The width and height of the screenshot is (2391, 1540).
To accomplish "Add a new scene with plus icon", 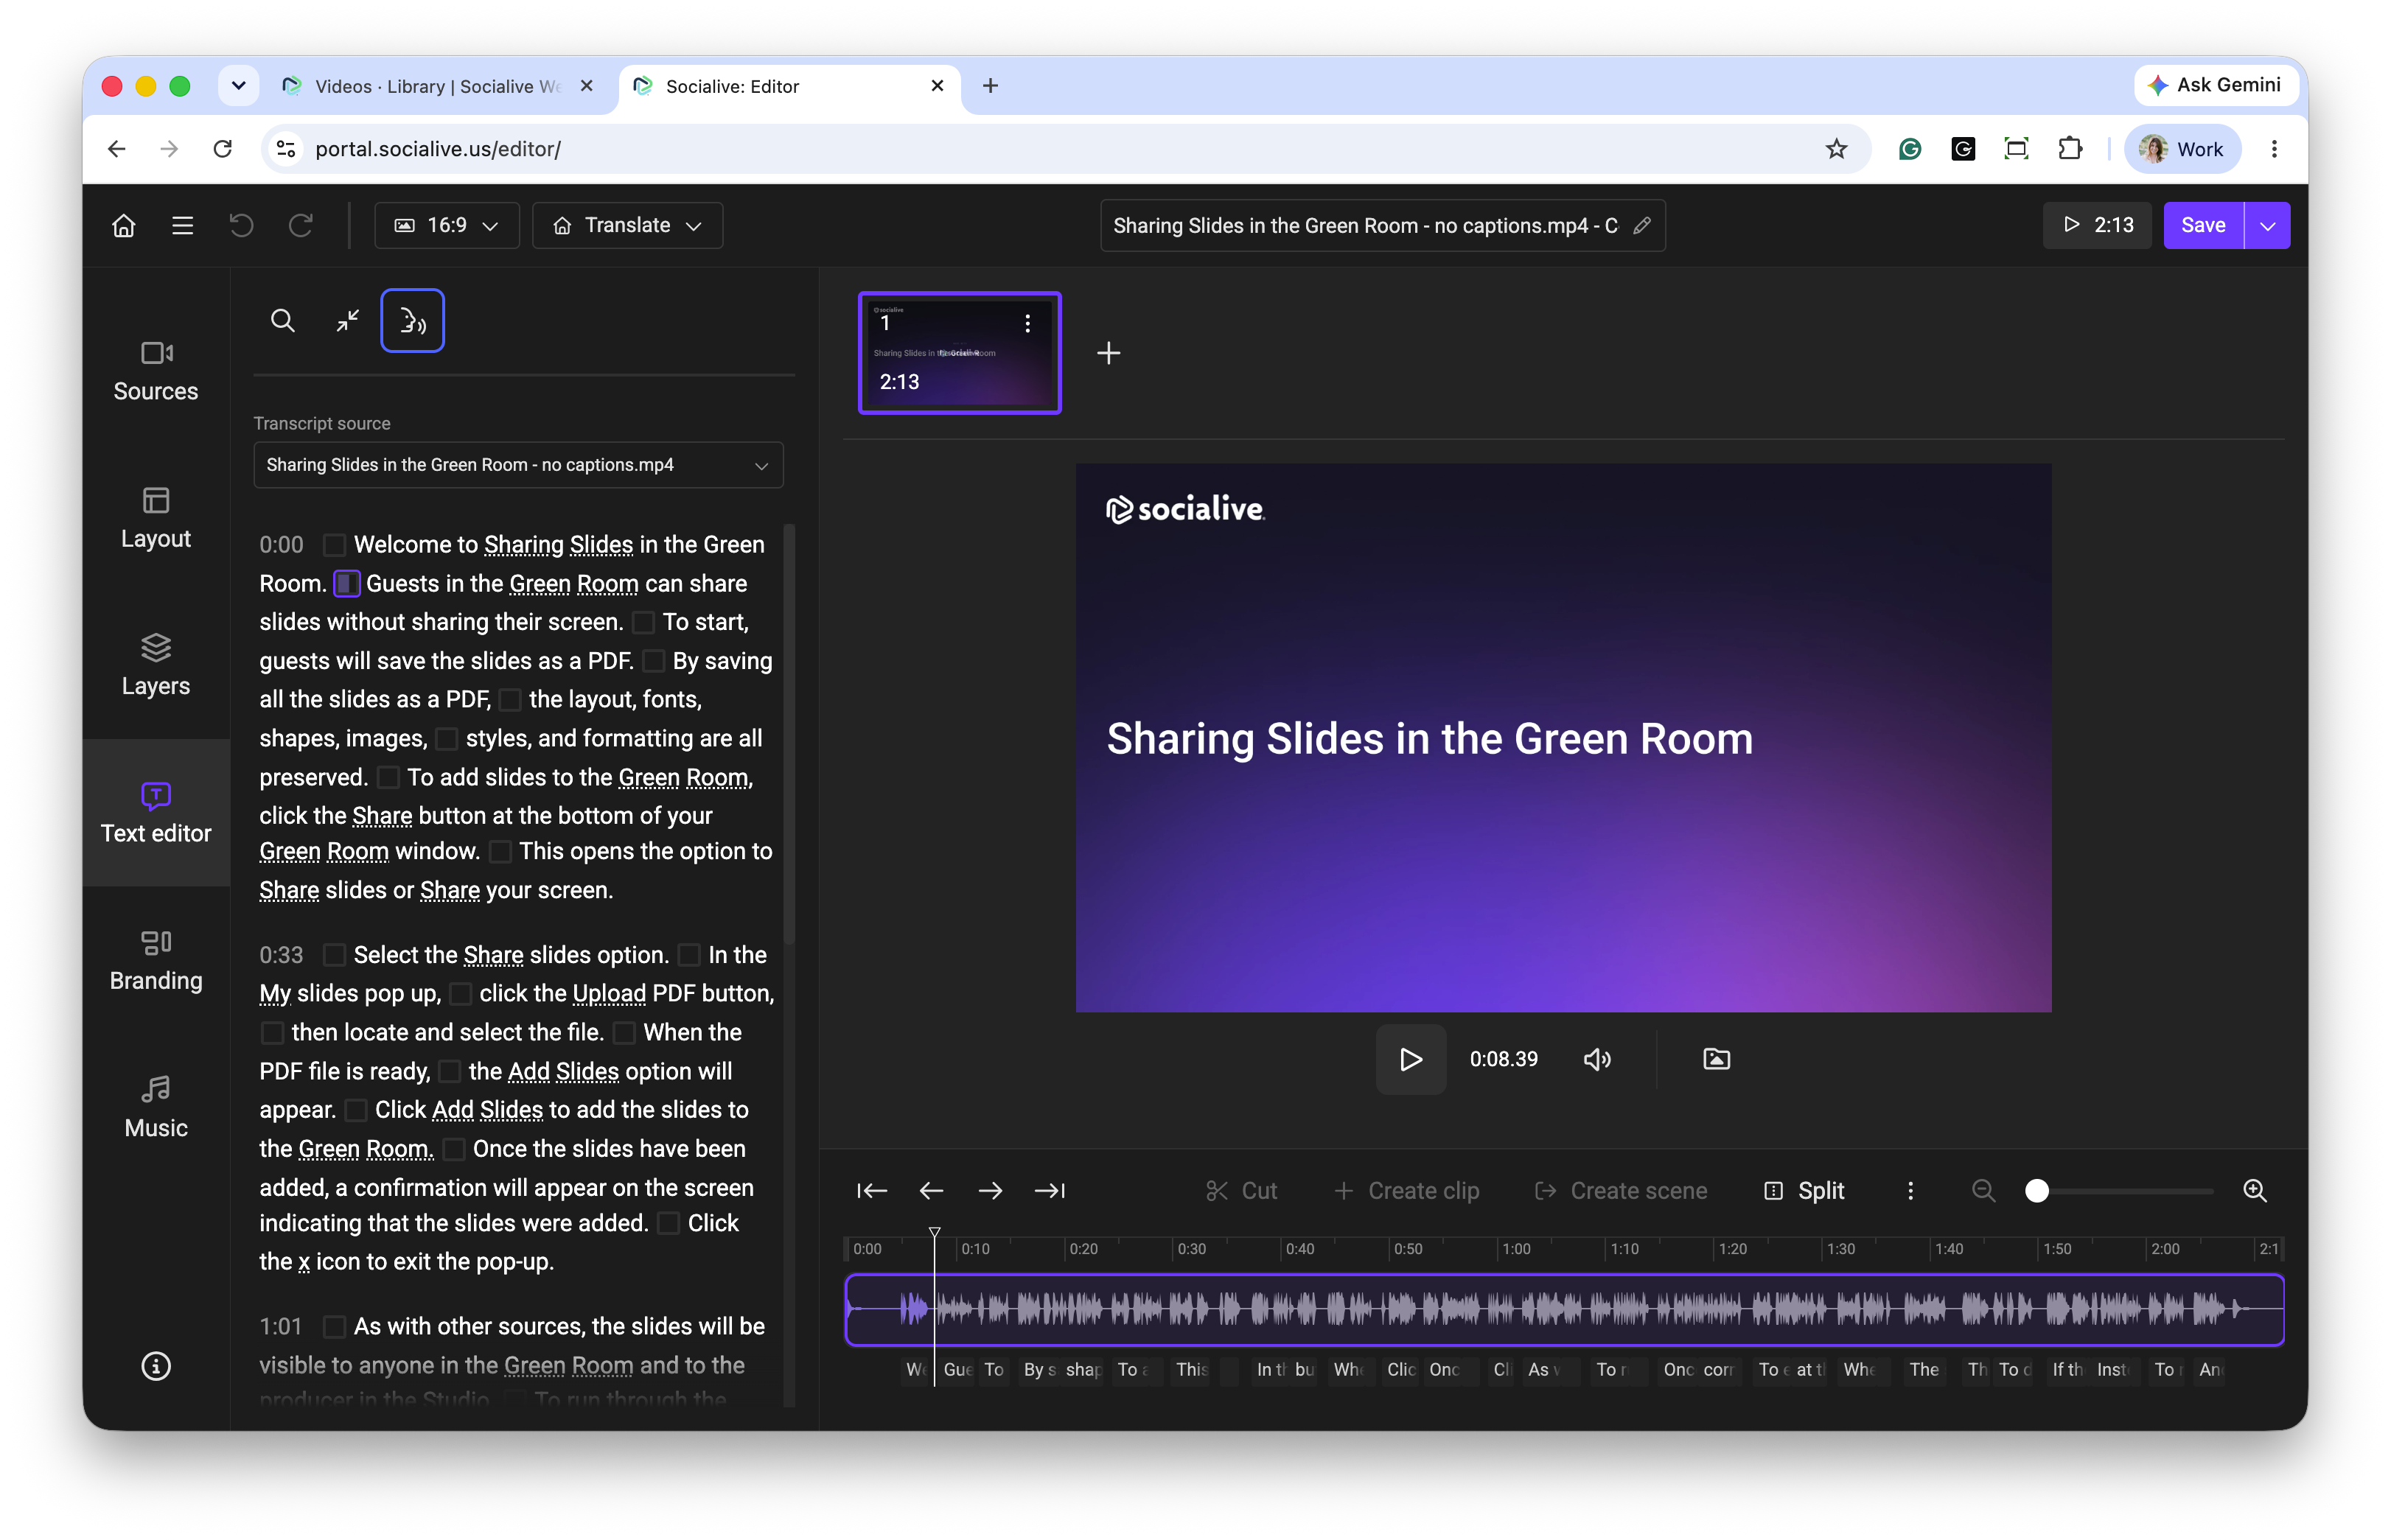I will (x=1108, y=353).
